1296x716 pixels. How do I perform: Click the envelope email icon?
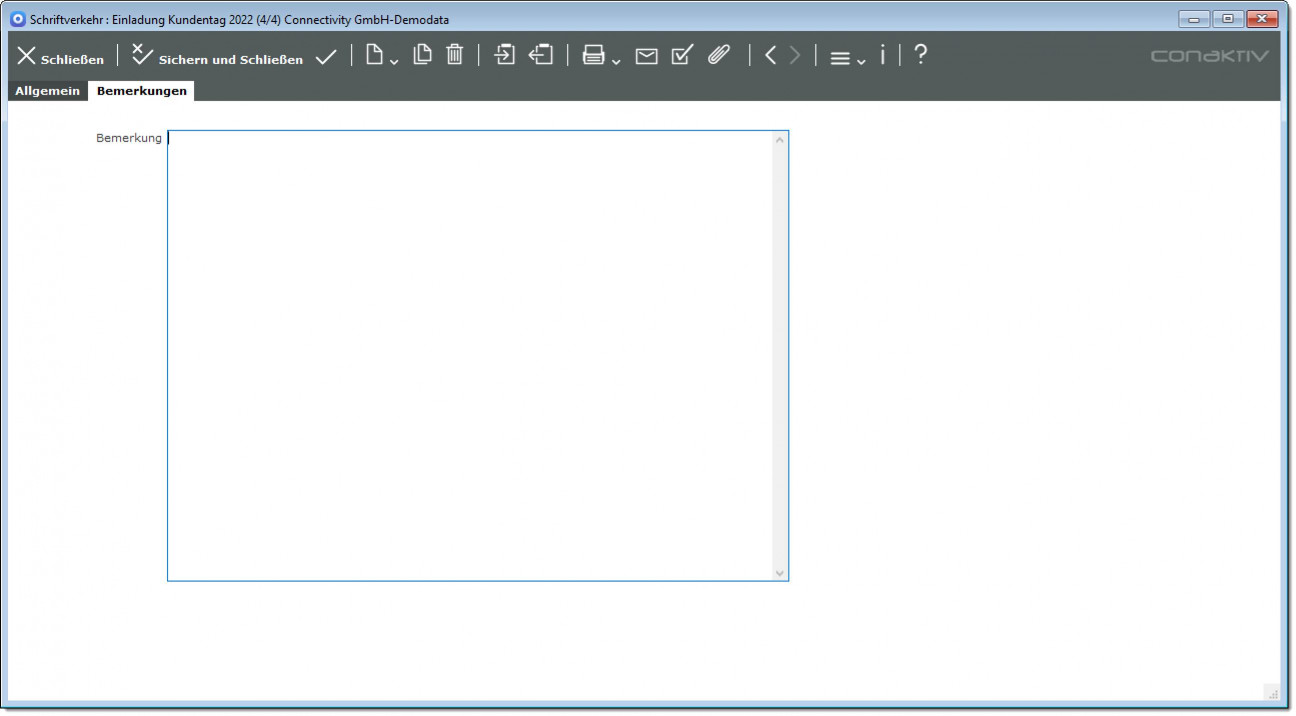tap(647, 56)
